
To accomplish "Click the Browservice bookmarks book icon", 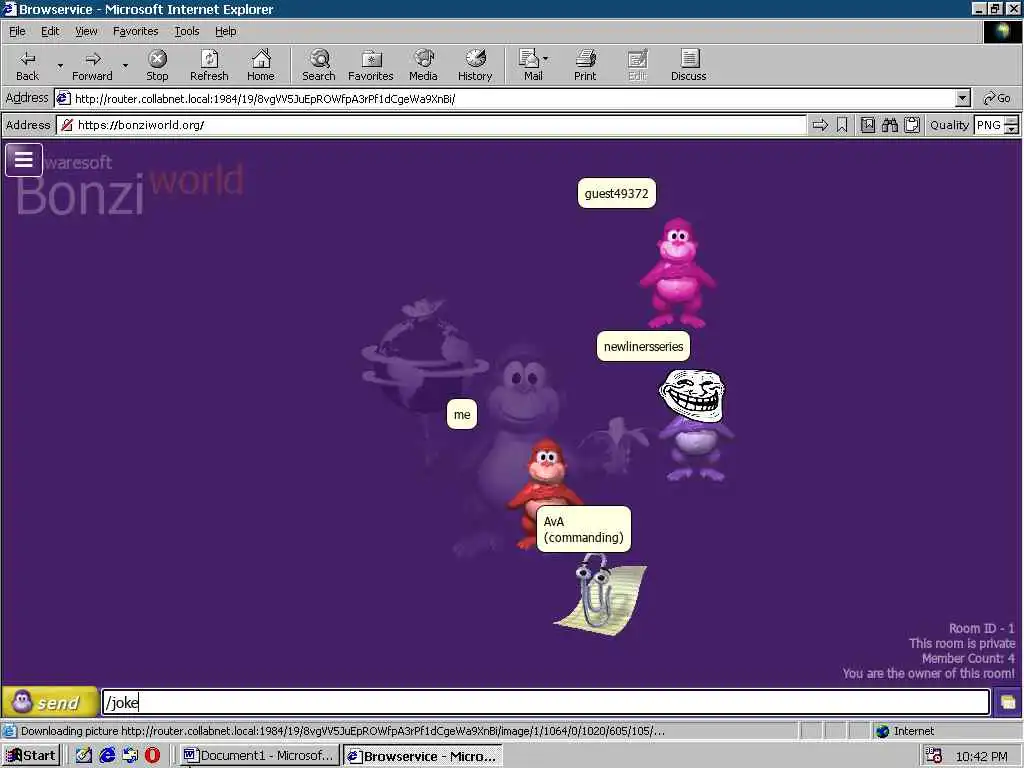I will [x=867, y=125].
